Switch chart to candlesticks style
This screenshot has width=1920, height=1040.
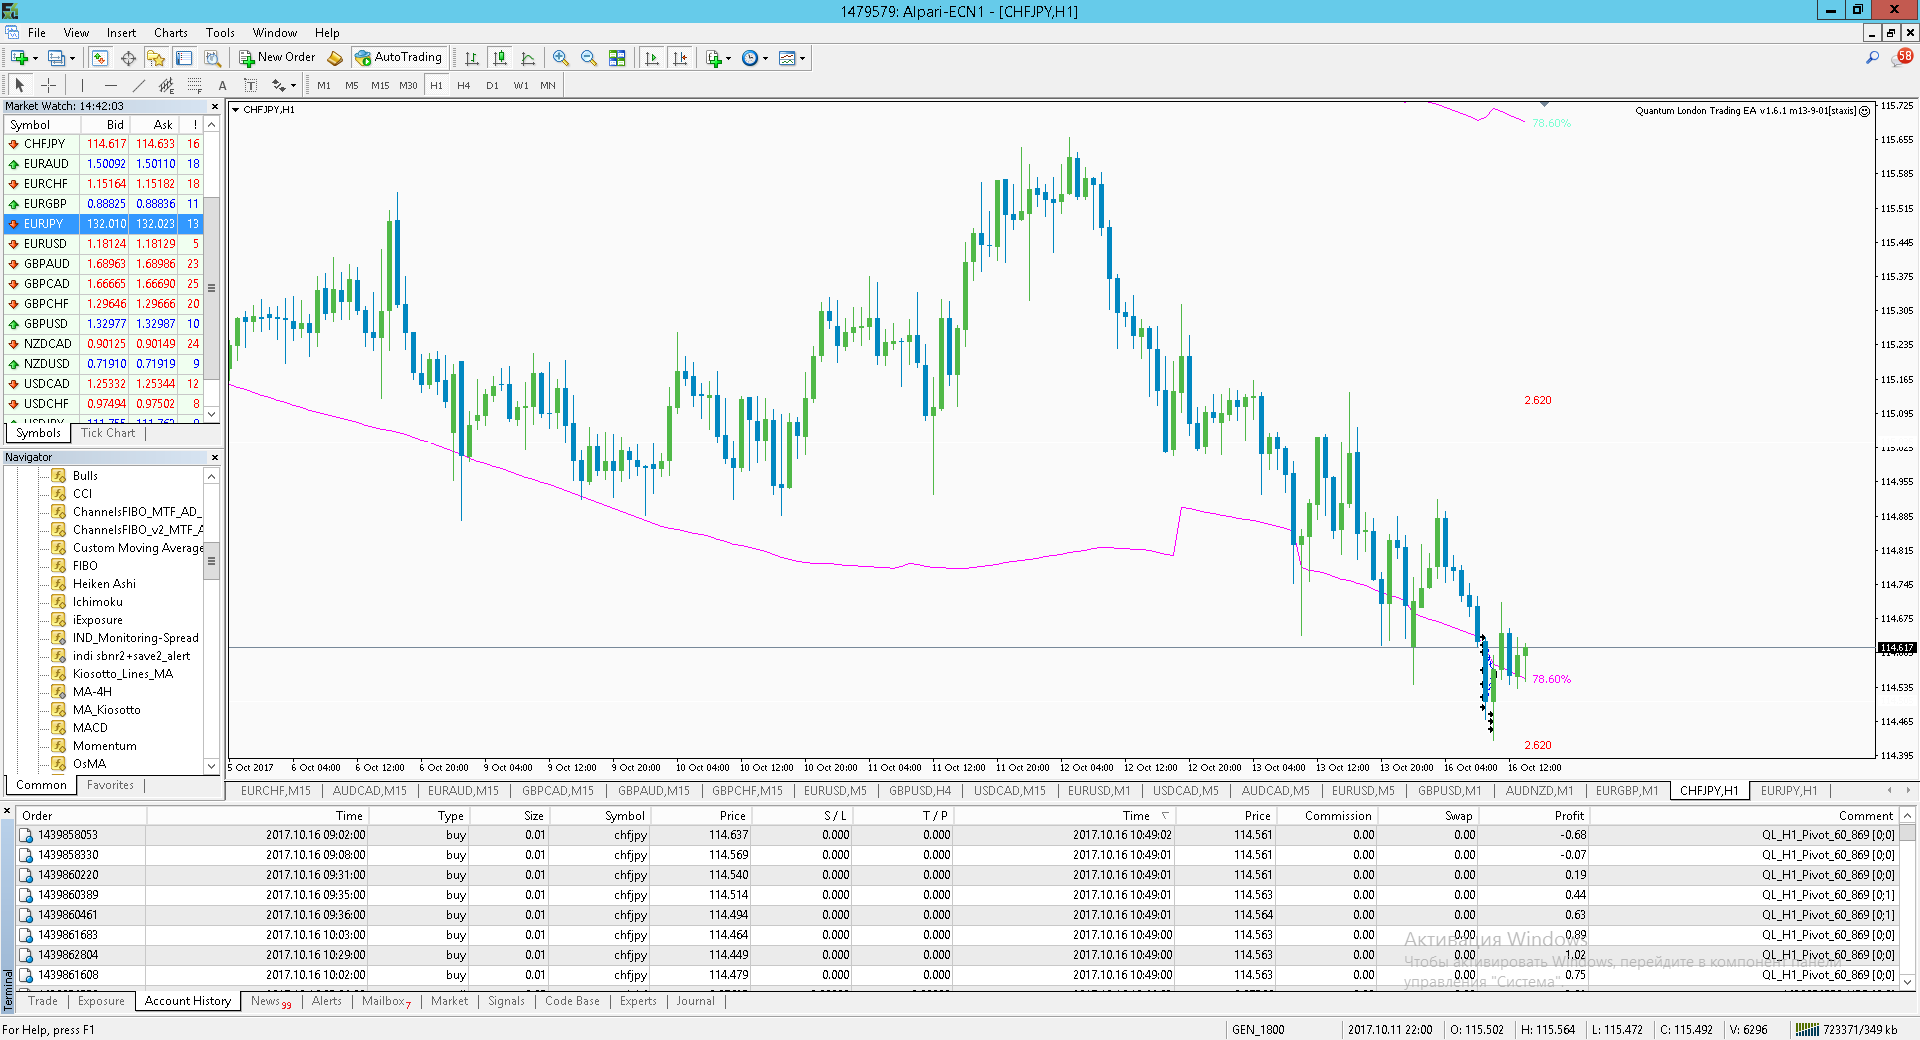point(500,58)
